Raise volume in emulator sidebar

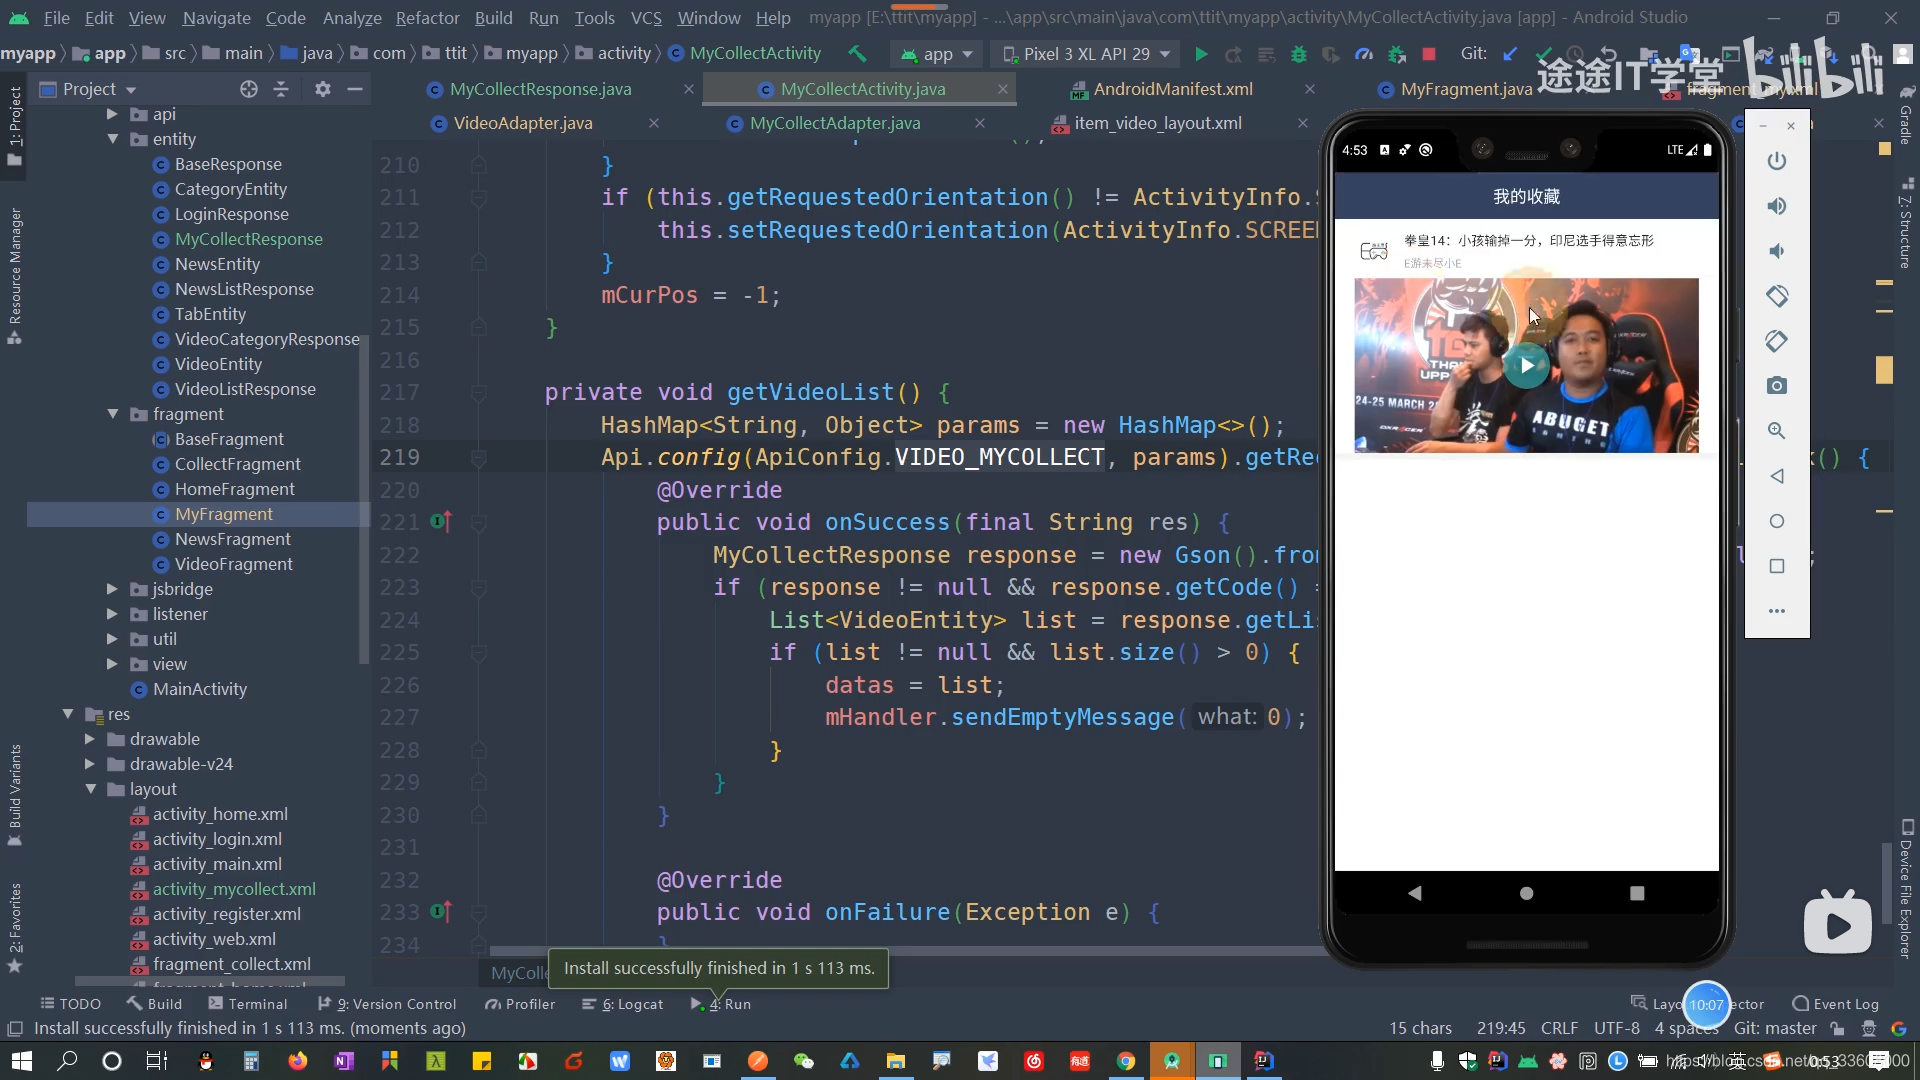[x=1777, y=206]
